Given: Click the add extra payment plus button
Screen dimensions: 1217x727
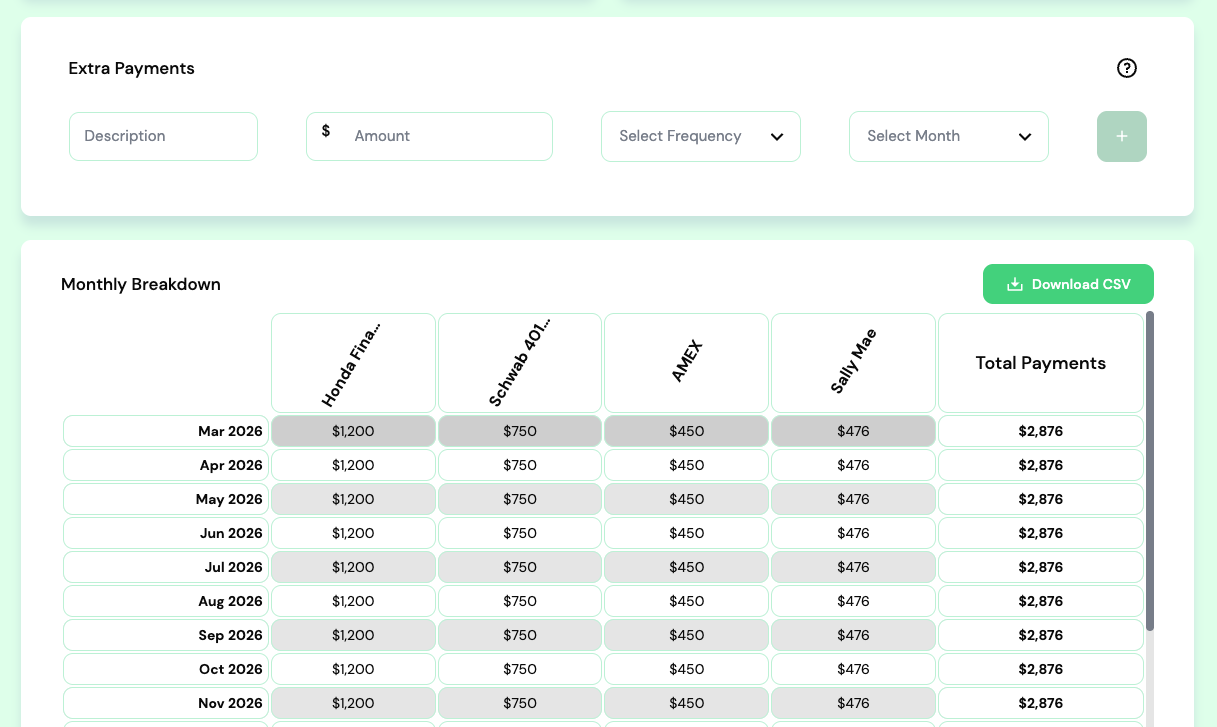Looking at the screenshot, I should pos(1122,136).
